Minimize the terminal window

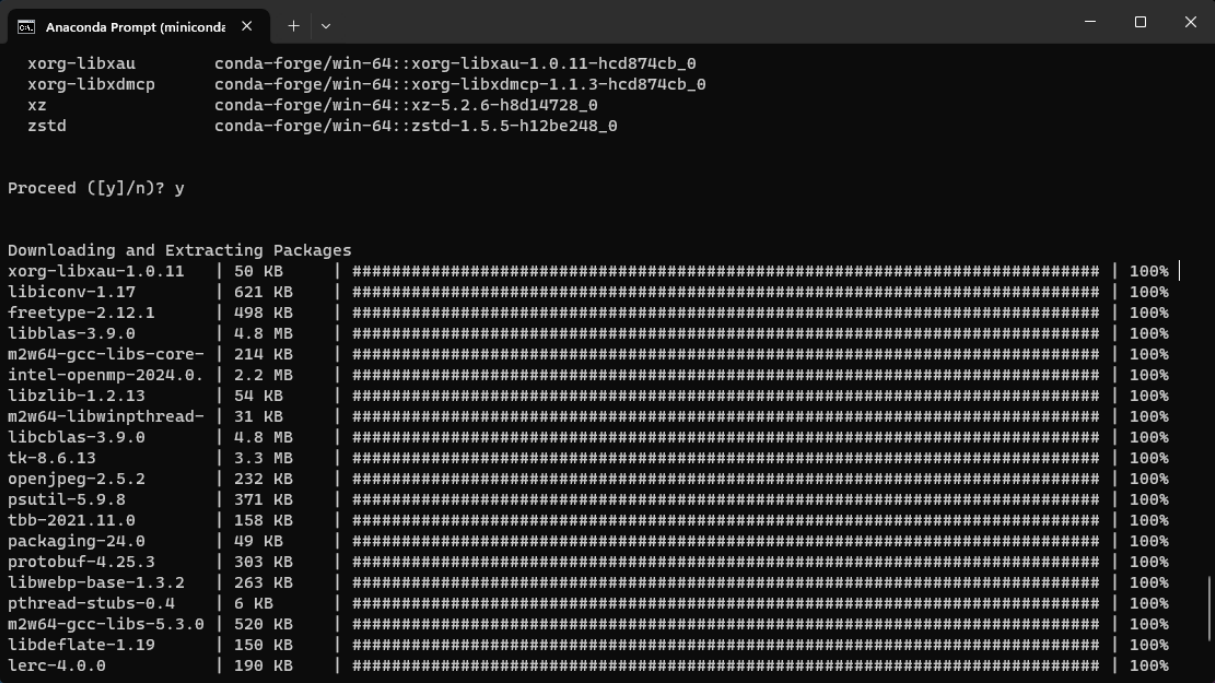click(x=1090, y=22)
